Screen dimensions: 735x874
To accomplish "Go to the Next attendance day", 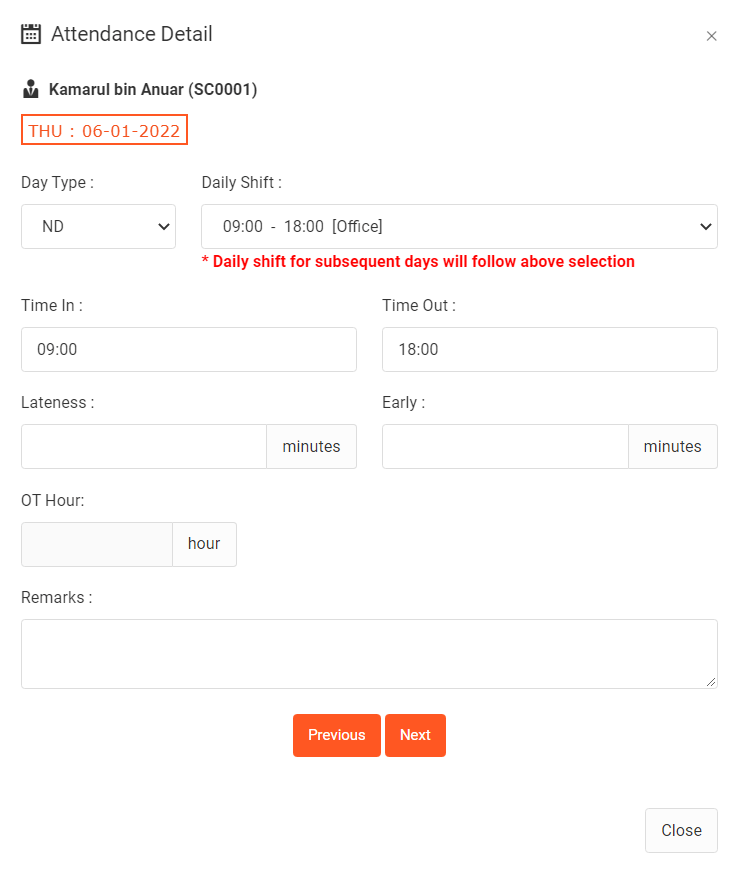I will tap(415, 735).
